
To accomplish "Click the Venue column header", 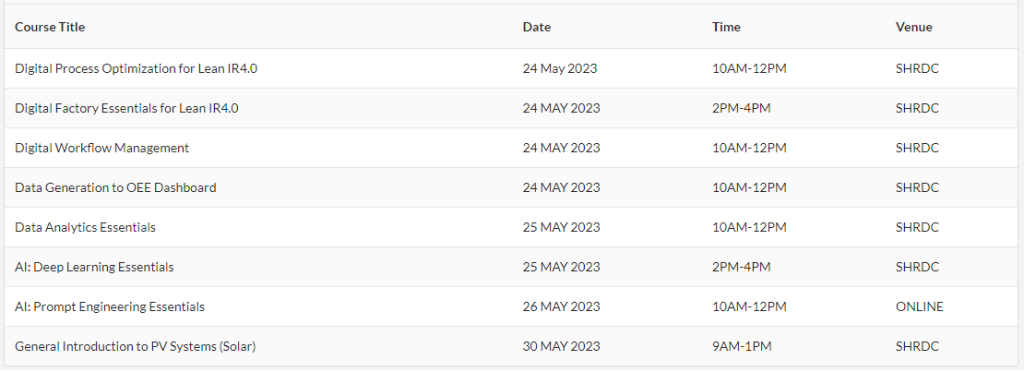I will [914, 27].
